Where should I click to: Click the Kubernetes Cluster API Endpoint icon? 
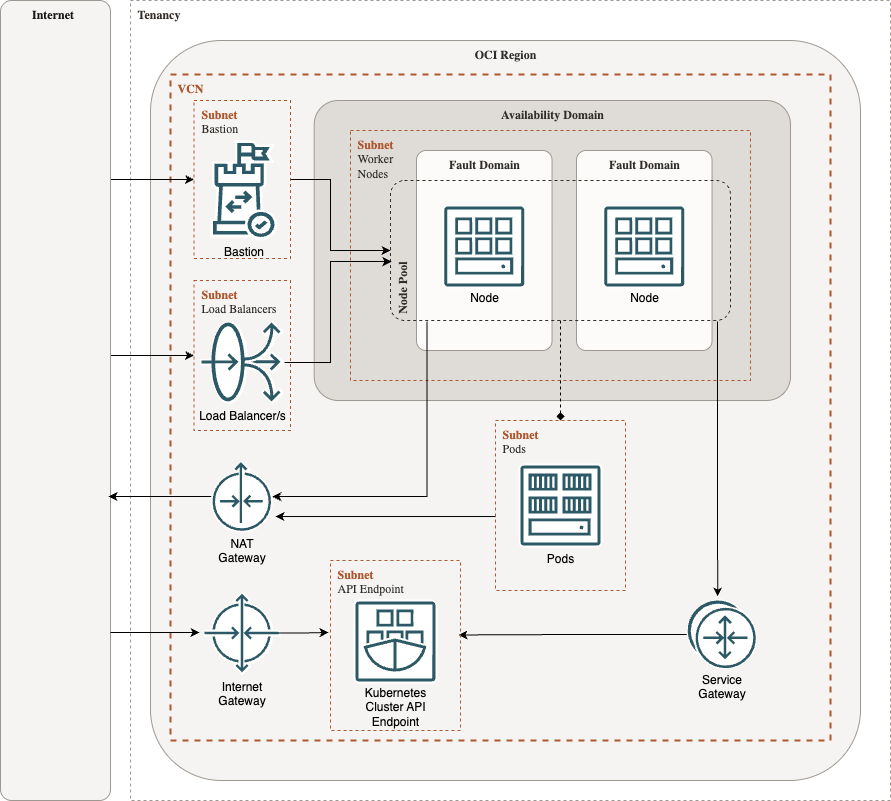(395, 641)
